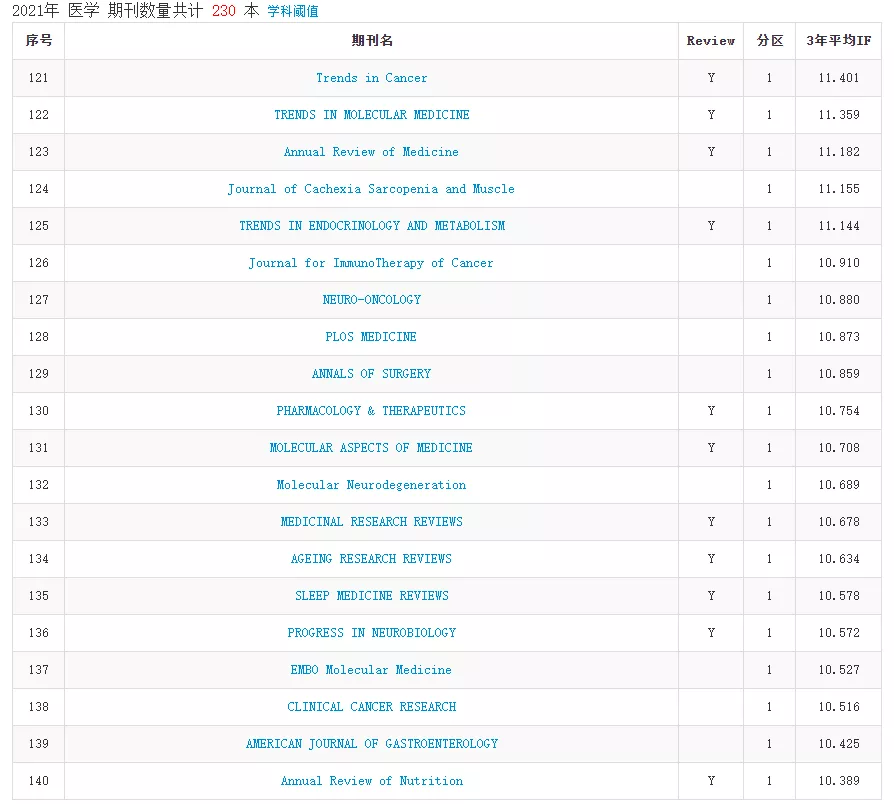Click AGEING RESEARCH REVIEWS journal
This screenshot has width=894, height=804.
[x=371, y=559]
